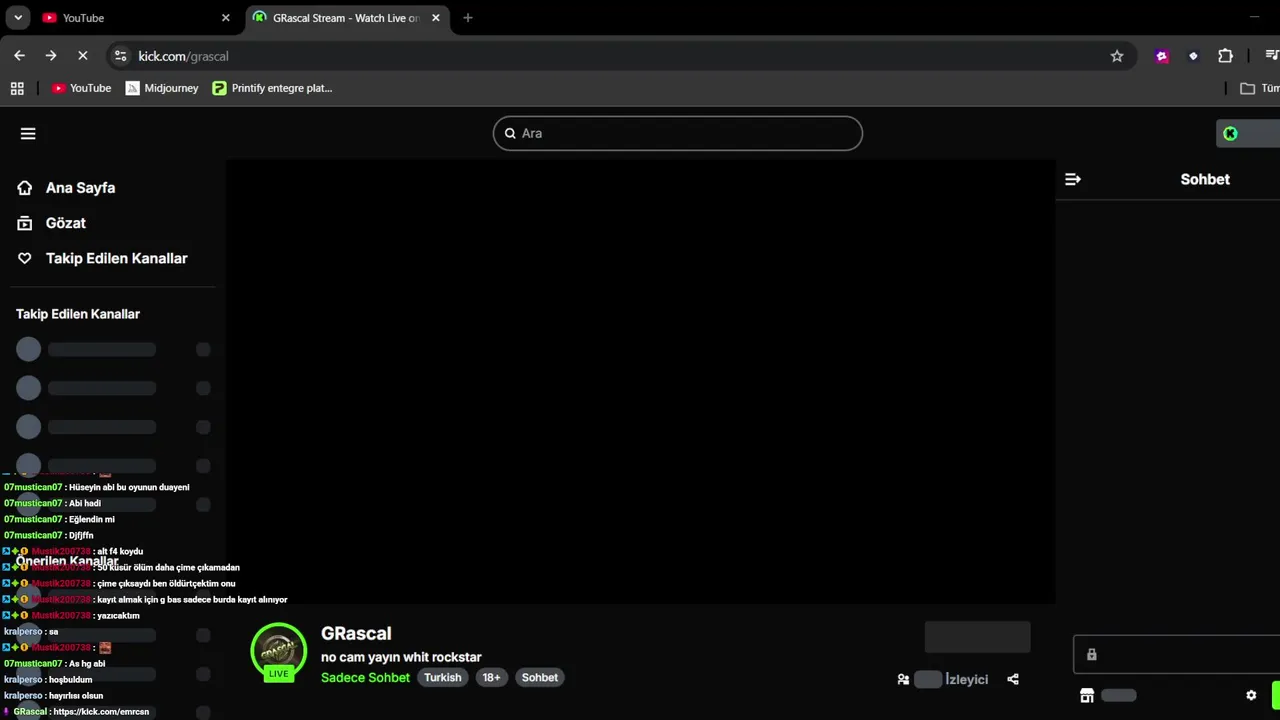
Task: Click the LIVE badge under avatar
Action: (x=279, y=673)
